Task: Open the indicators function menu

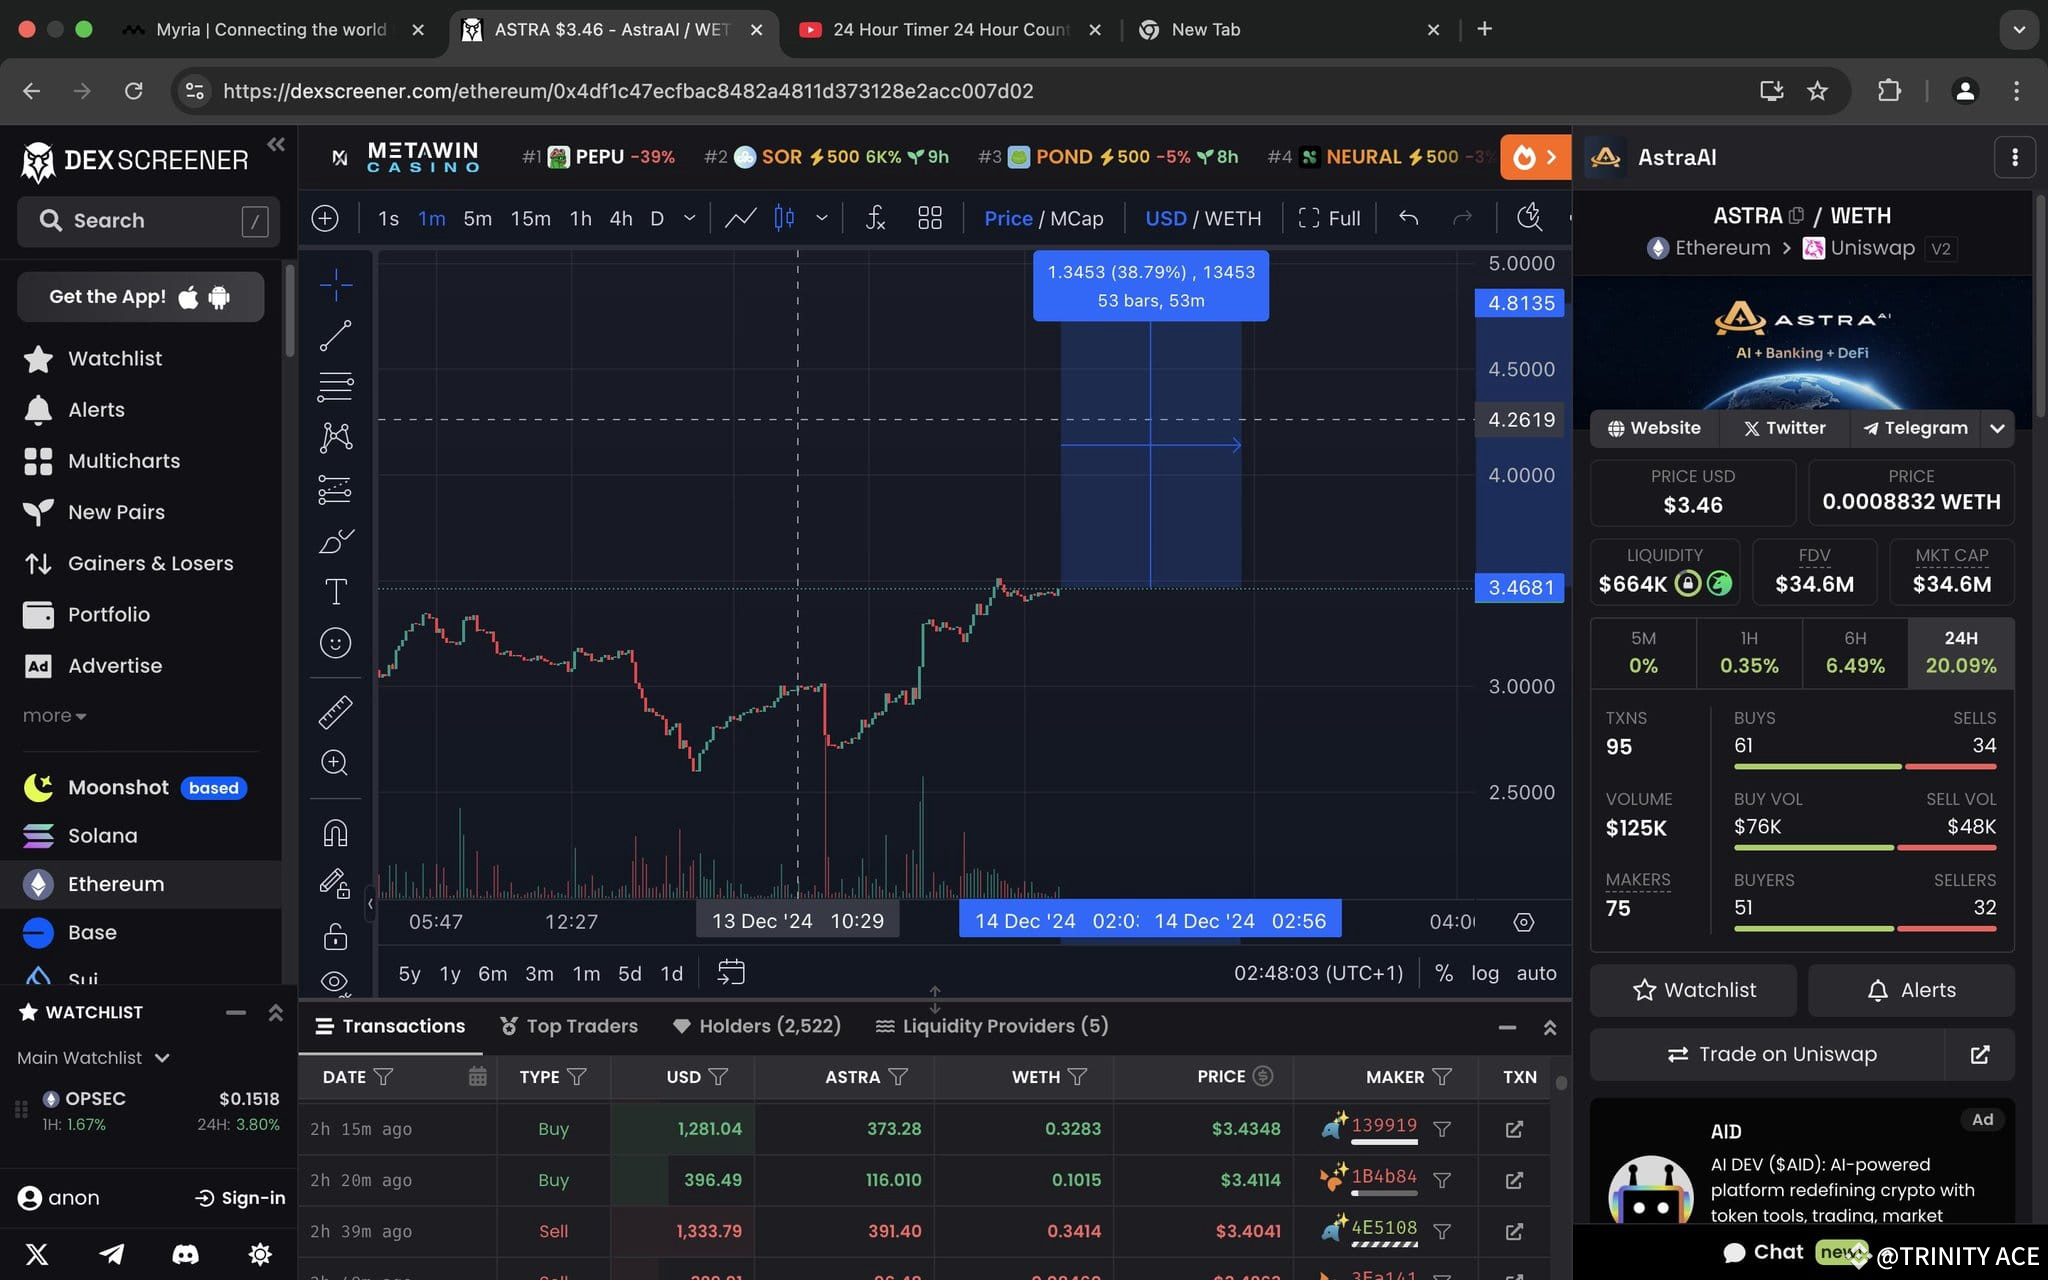Action: coord(875,218)
